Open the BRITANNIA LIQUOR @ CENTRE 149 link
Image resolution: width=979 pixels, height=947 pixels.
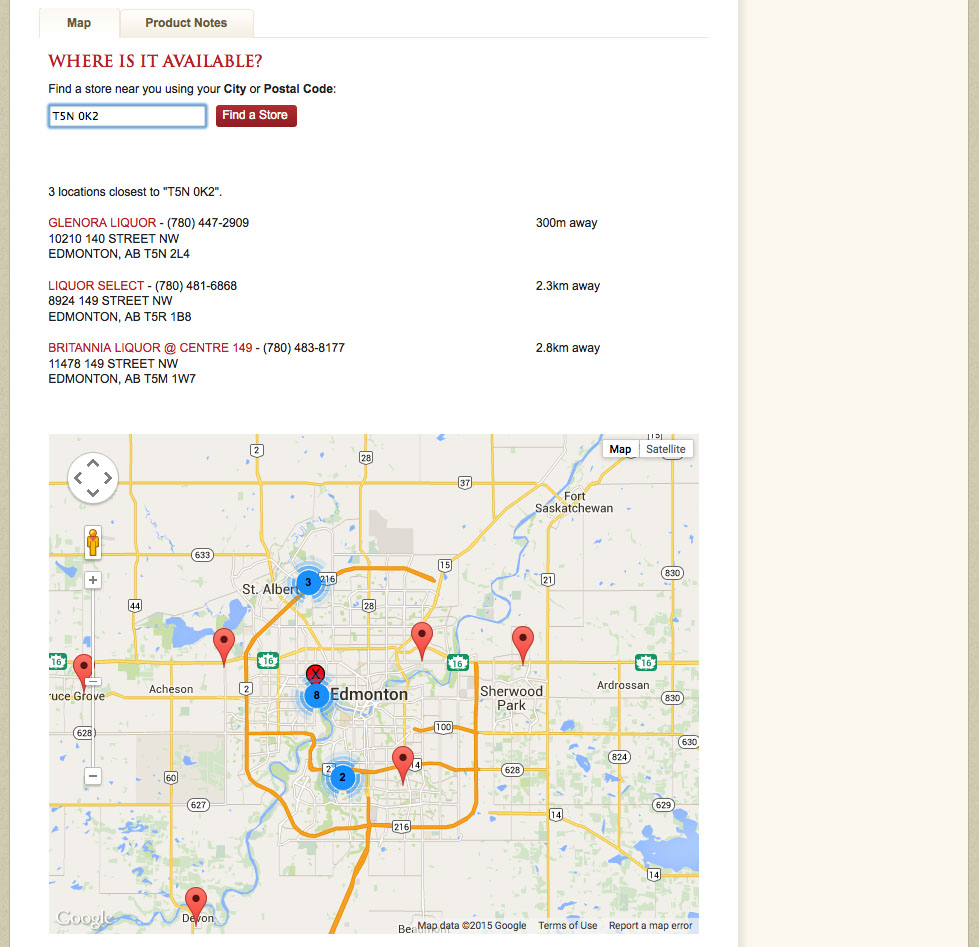pyautogui.click(x=150, y=348)
